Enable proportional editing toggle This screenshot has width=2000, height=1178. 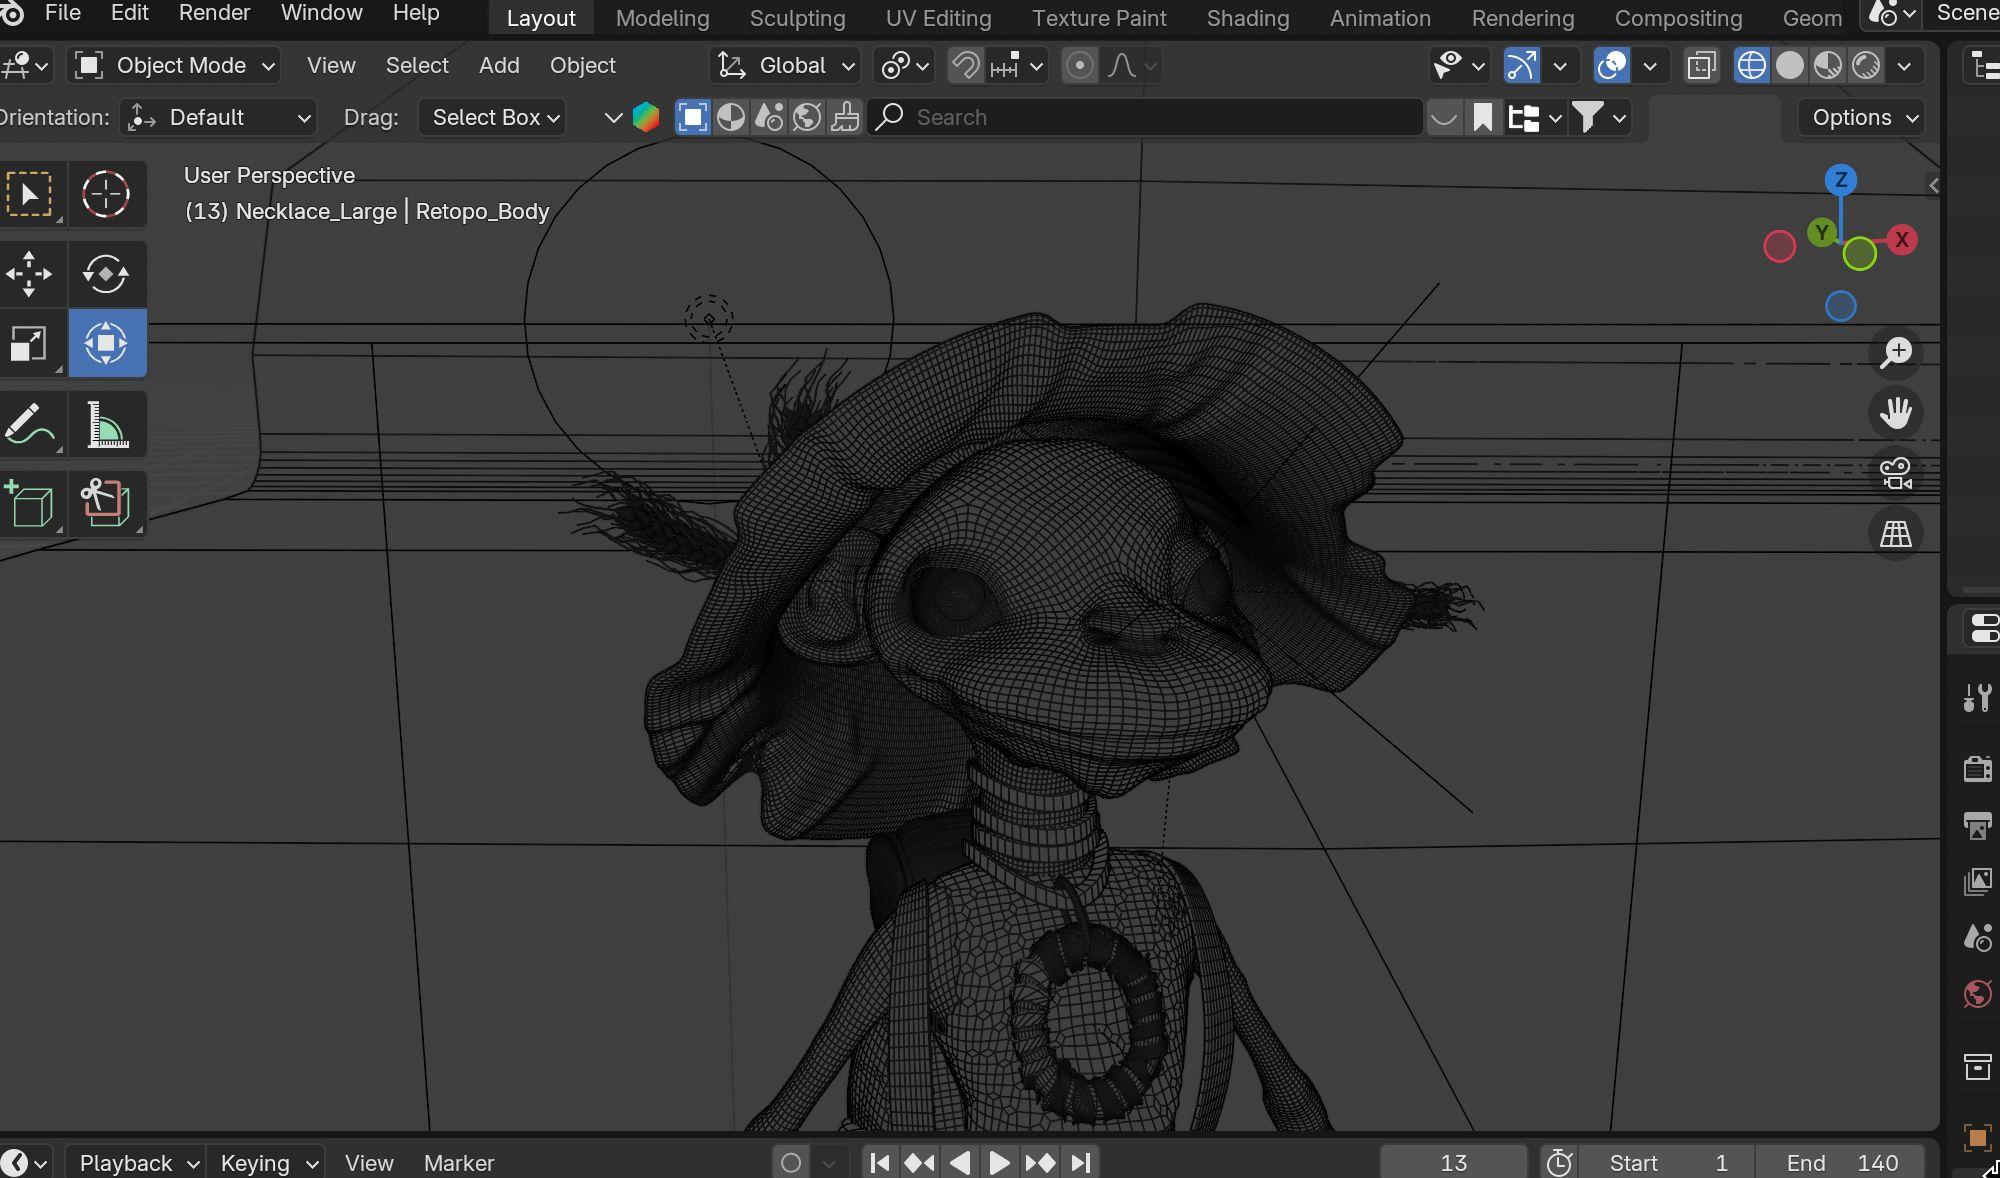(1079, 66)
